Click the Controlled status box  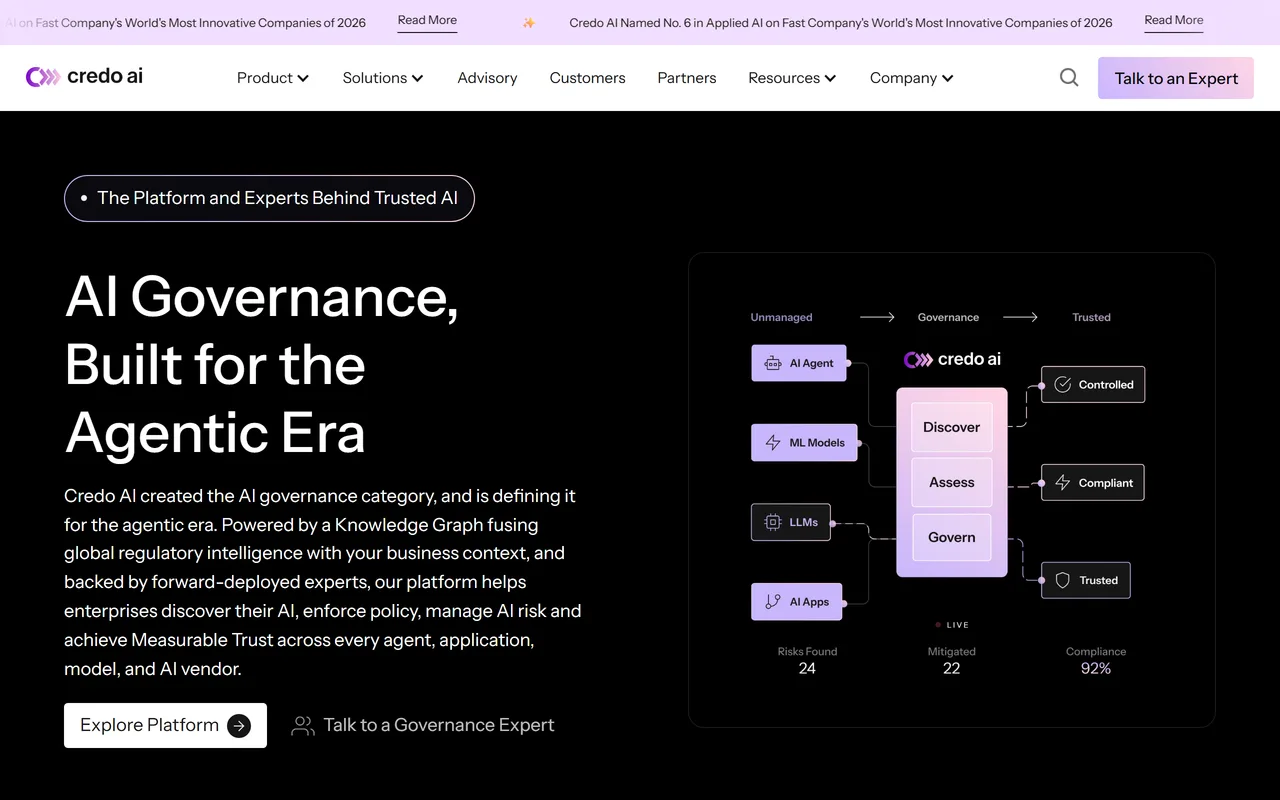tap(1093, 385)
